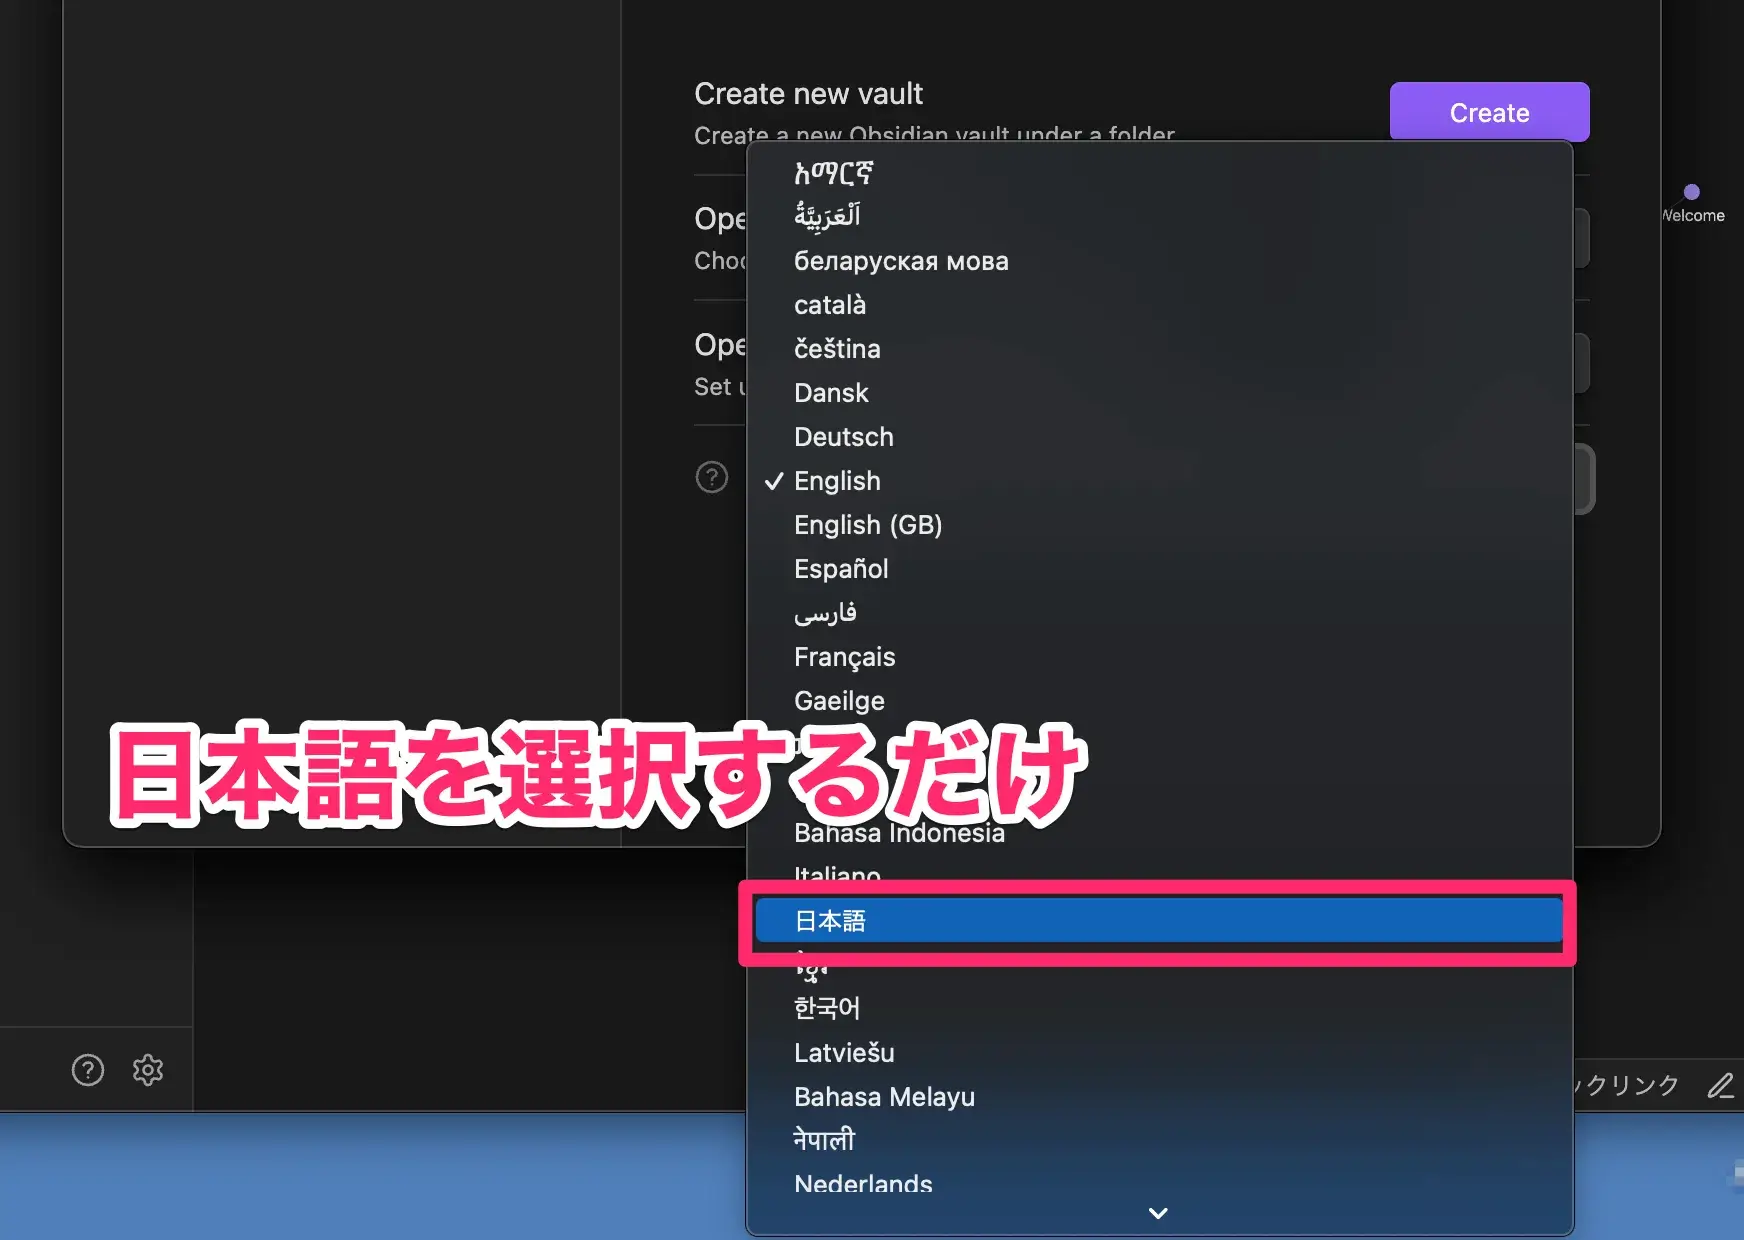Select Latviešu language entry

(1160, 1053)
